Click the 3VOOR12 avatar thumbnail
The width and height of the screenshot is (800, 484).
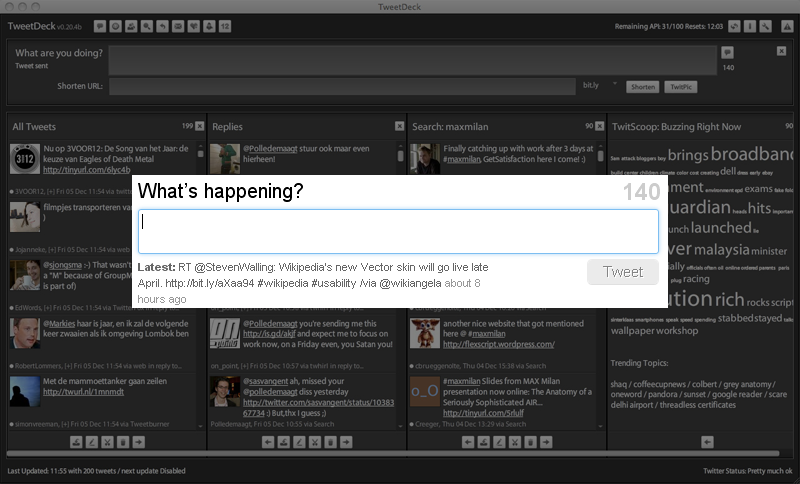pyautogui.click(x=24, y=159)
